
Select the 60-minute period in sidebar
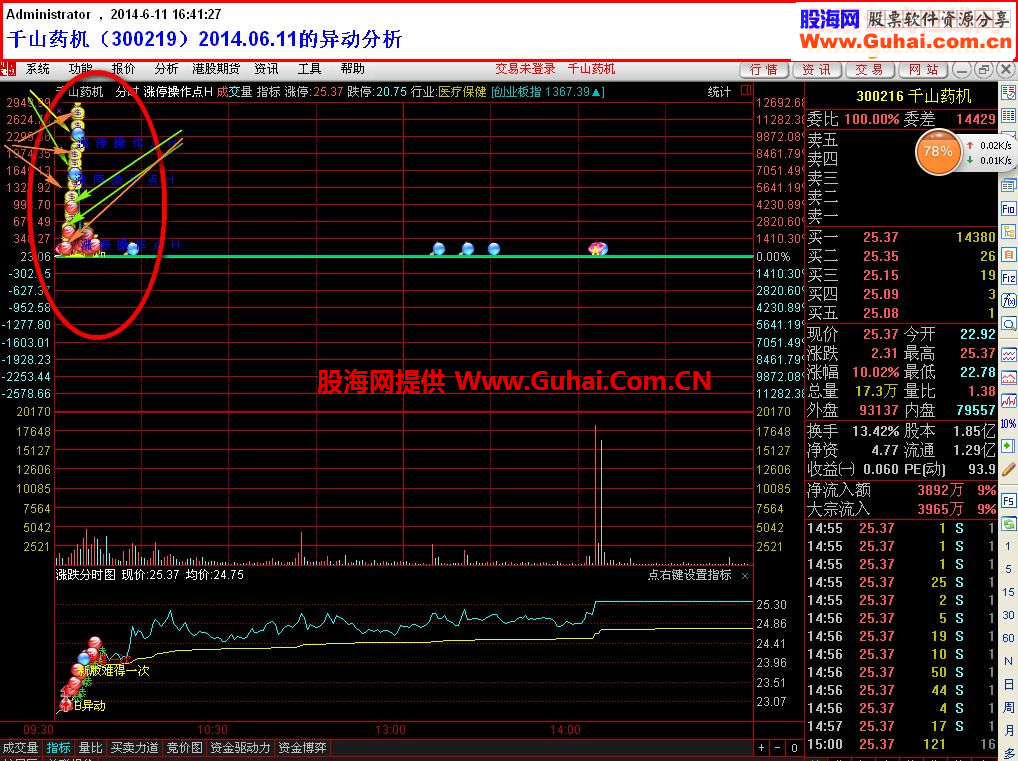(1008, 638)
